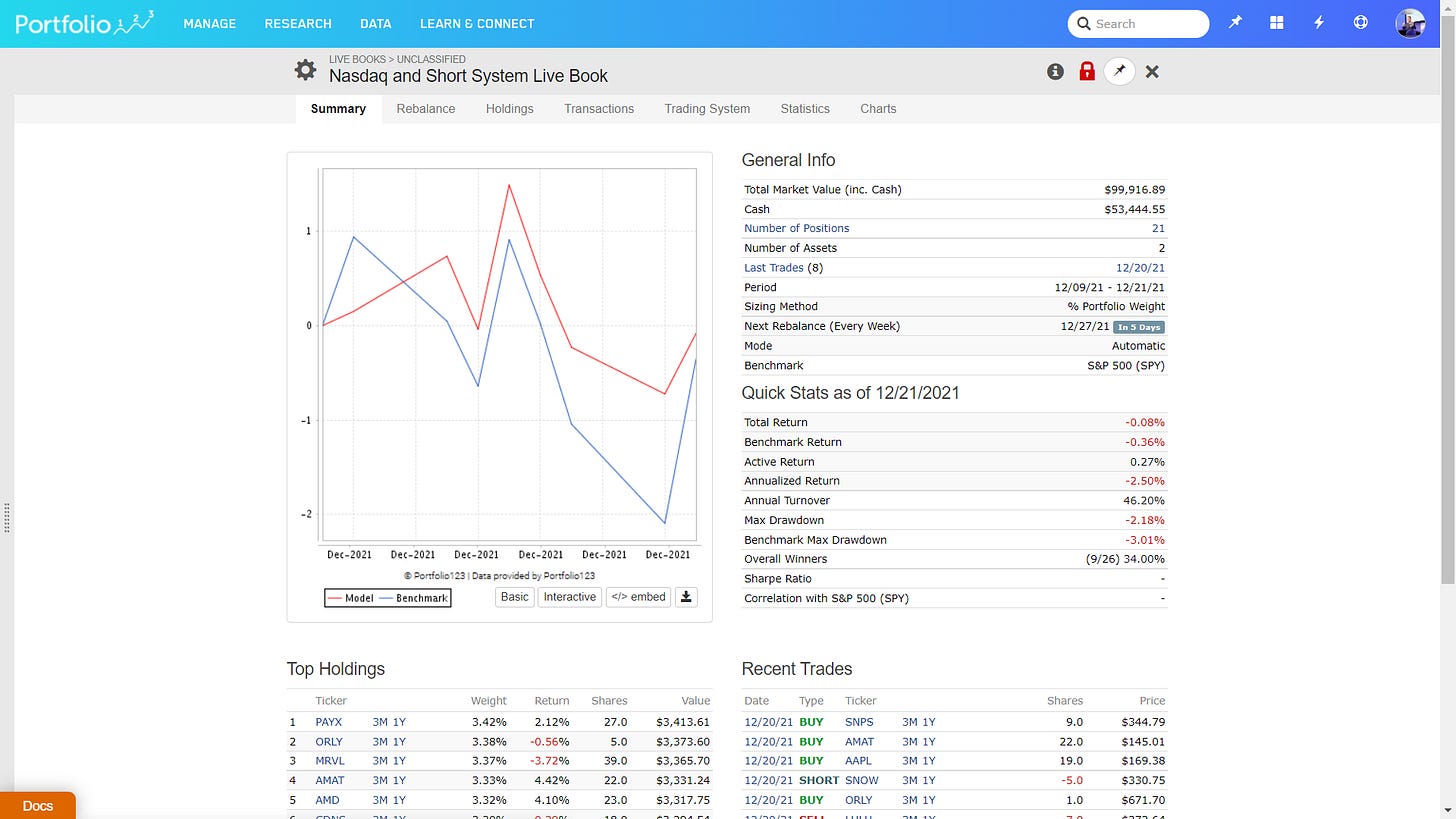Open the SNOW ticker link
Viewport: 1456px width, 819px height.
pyautogui.click(x=862, y=780)
